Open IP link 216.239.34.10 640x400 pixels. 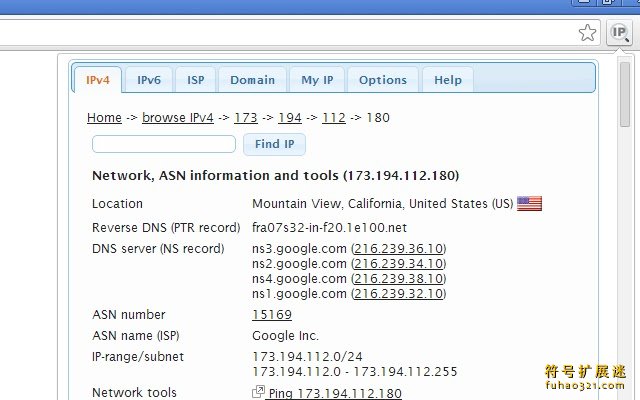pos(399,264)
